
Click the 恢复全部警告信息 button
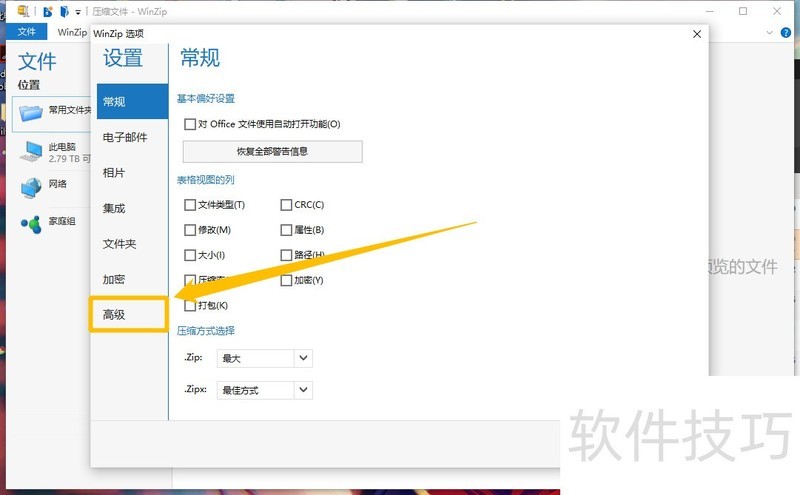(272, 152)
